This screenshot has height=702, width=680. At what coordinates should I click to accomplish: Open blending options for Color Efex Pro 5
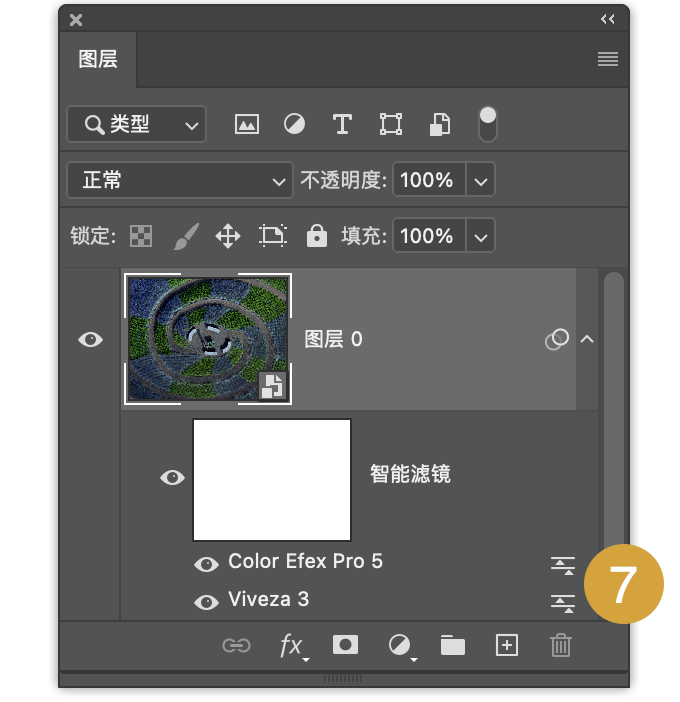click(563, 565)
